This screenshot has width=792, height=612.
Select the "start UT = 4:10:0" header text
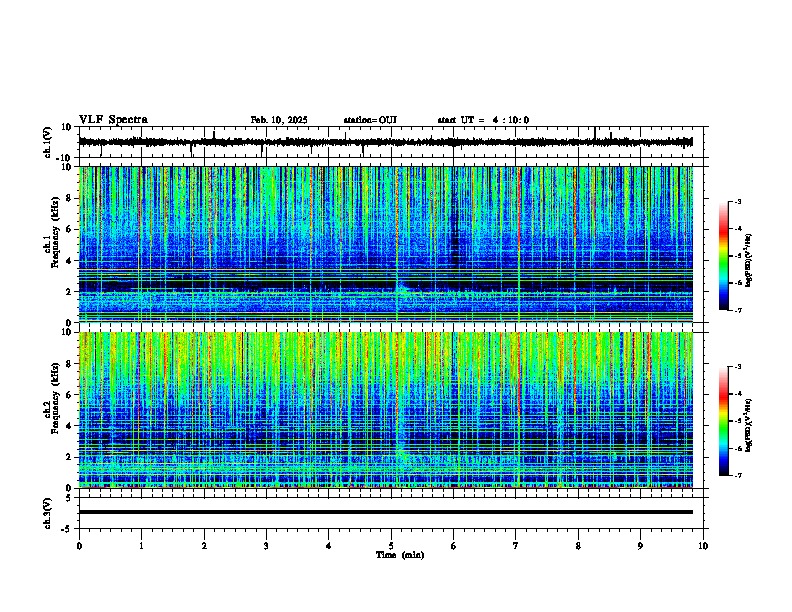pyautogui.click(x=483, y=120)
